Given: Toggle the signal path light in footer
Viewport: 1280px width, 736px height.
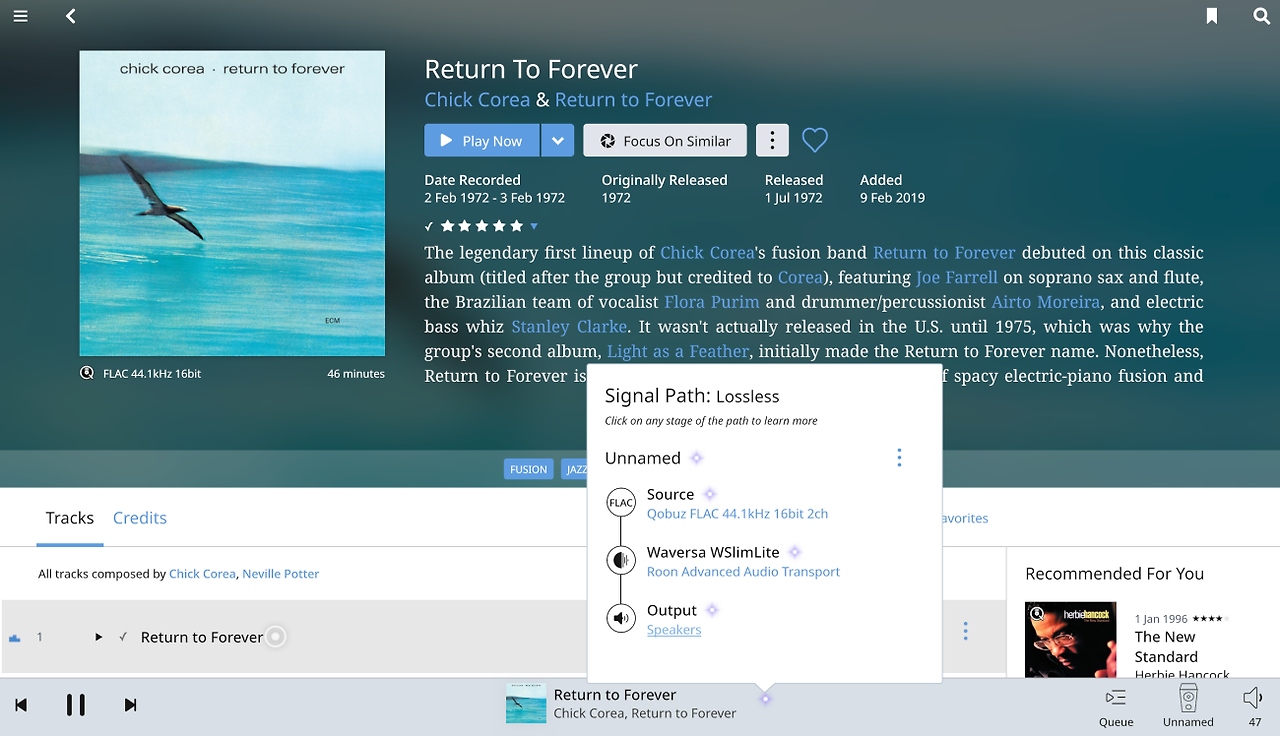Looking at the screenshot, I should click(x=765, y=698).
